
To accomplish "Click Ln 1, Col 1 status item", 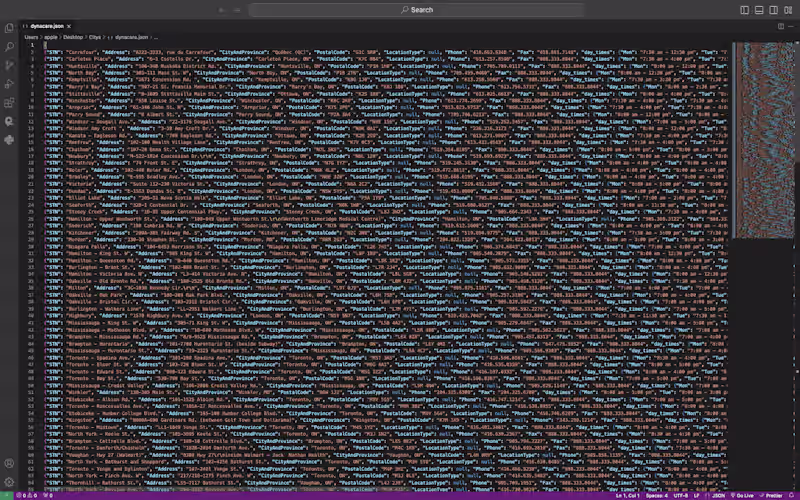I will coord(627,495).
